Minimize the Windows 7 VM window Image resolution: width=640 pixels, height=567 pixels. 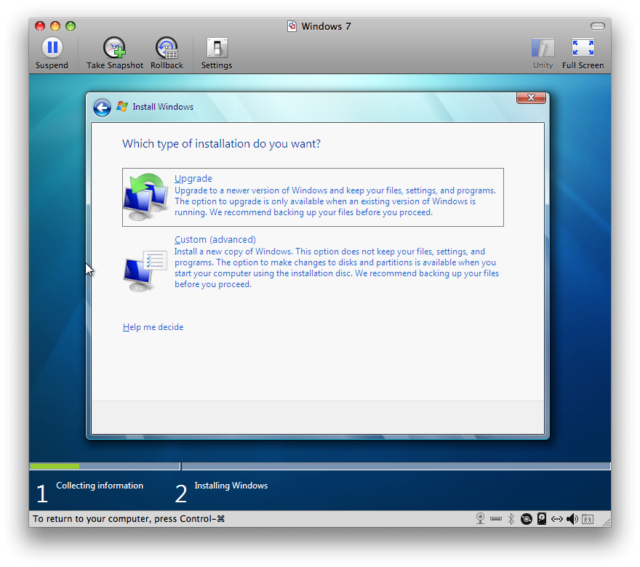[x=55, y=26]
